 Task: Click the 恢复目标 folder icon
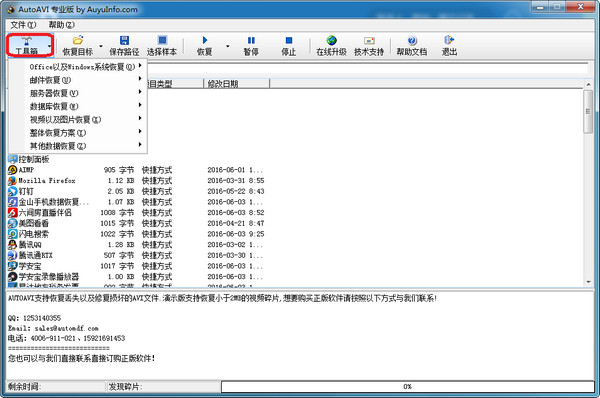coord(78,40)
